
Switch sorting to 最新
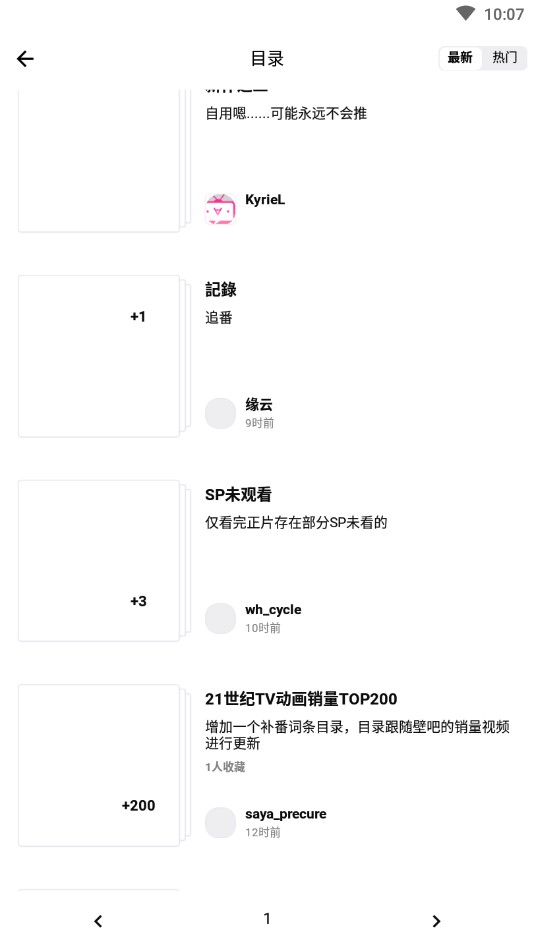point(460,58)
